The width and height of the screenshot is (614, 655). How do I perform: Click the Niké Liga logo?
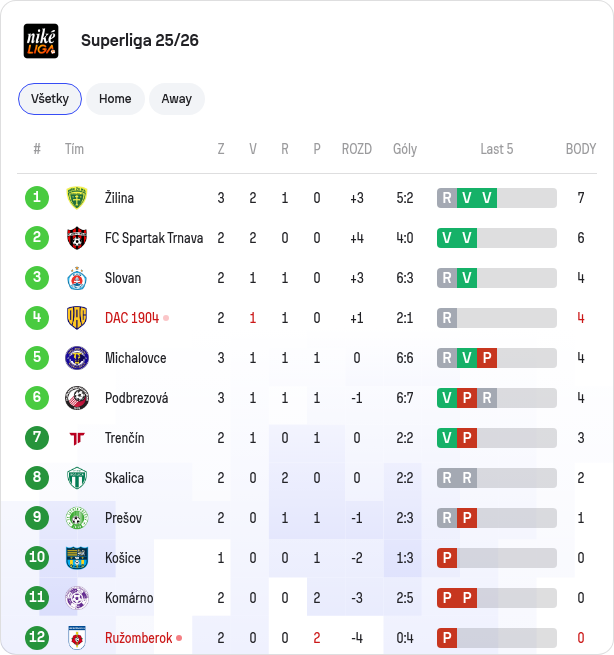(41, 41)
